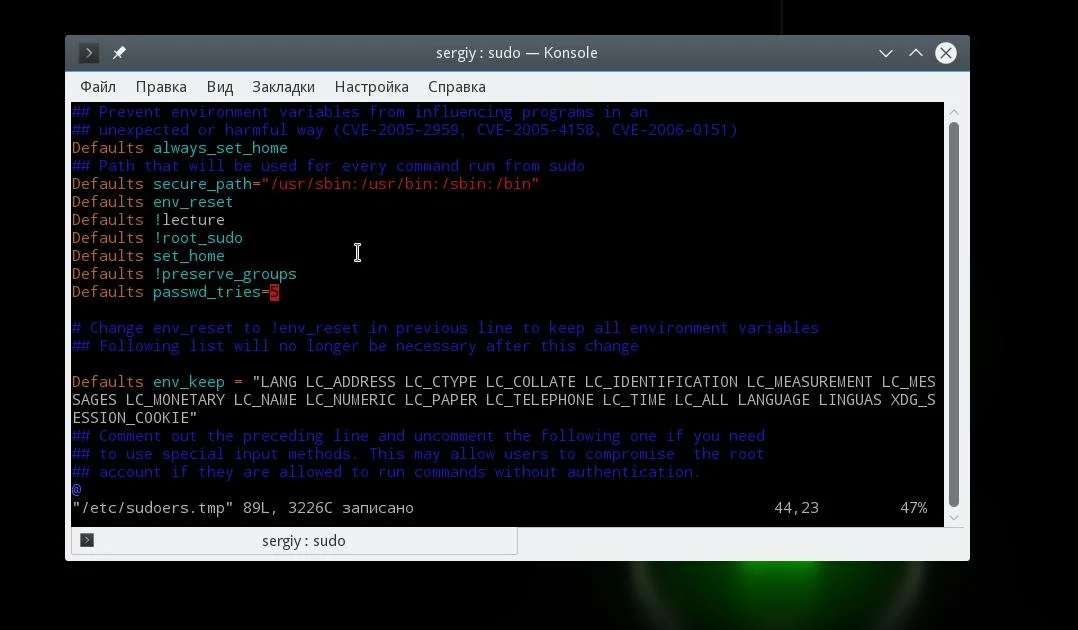Click the '47%' file position indicator
Image resolution: width=1078 pixels, height=630 pixels.
coord(914,508)
